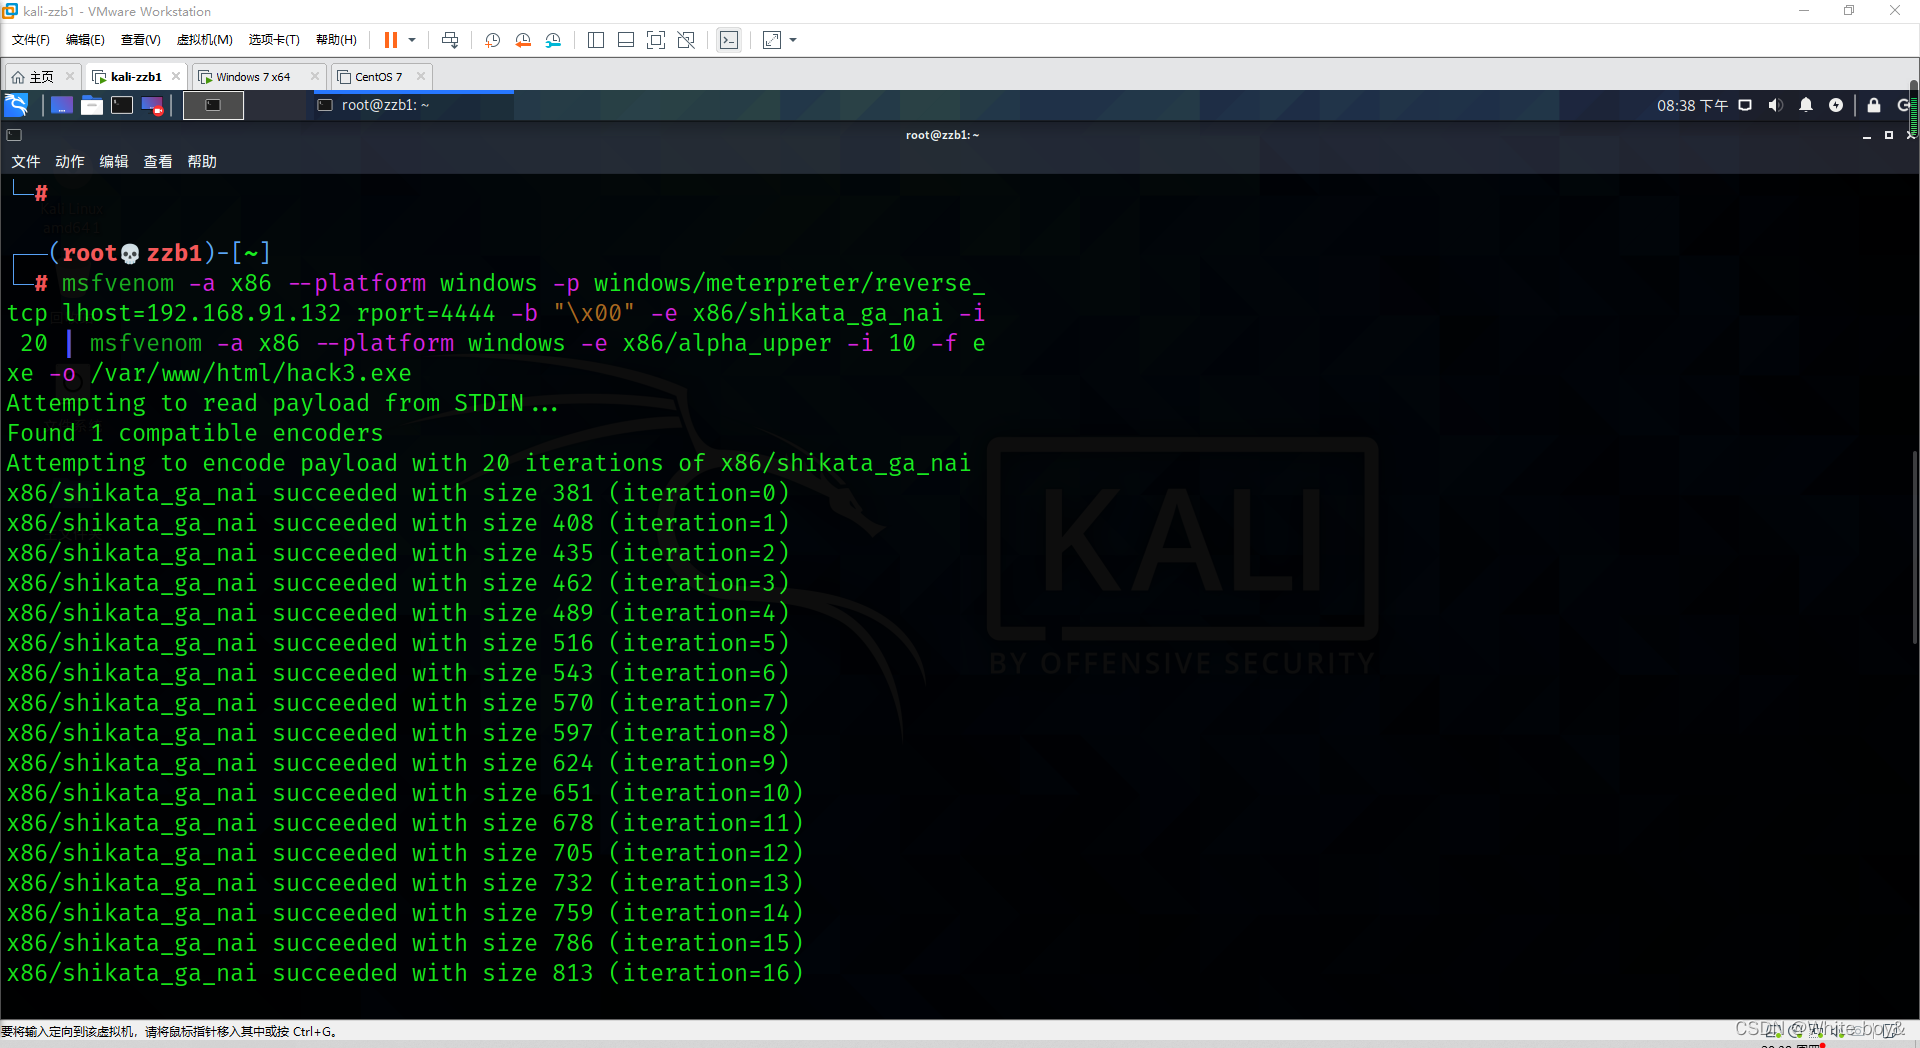
Task: Open the terminal 编辑 menu
Action: [x=114, y=161]
